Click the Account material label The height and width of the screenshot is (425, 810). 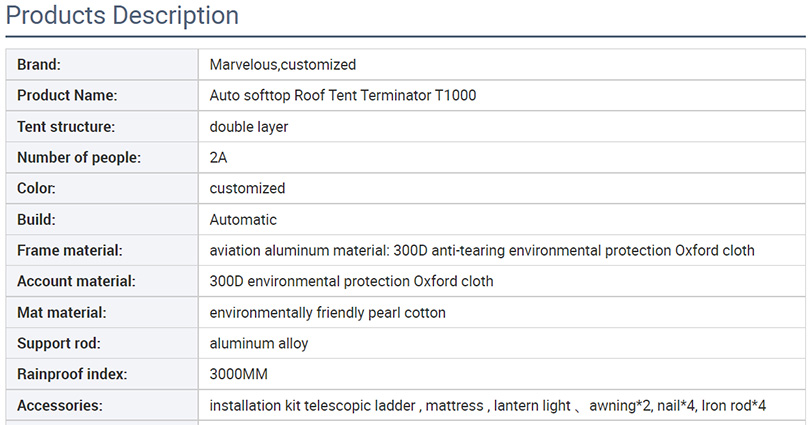[x=76, y=281]
